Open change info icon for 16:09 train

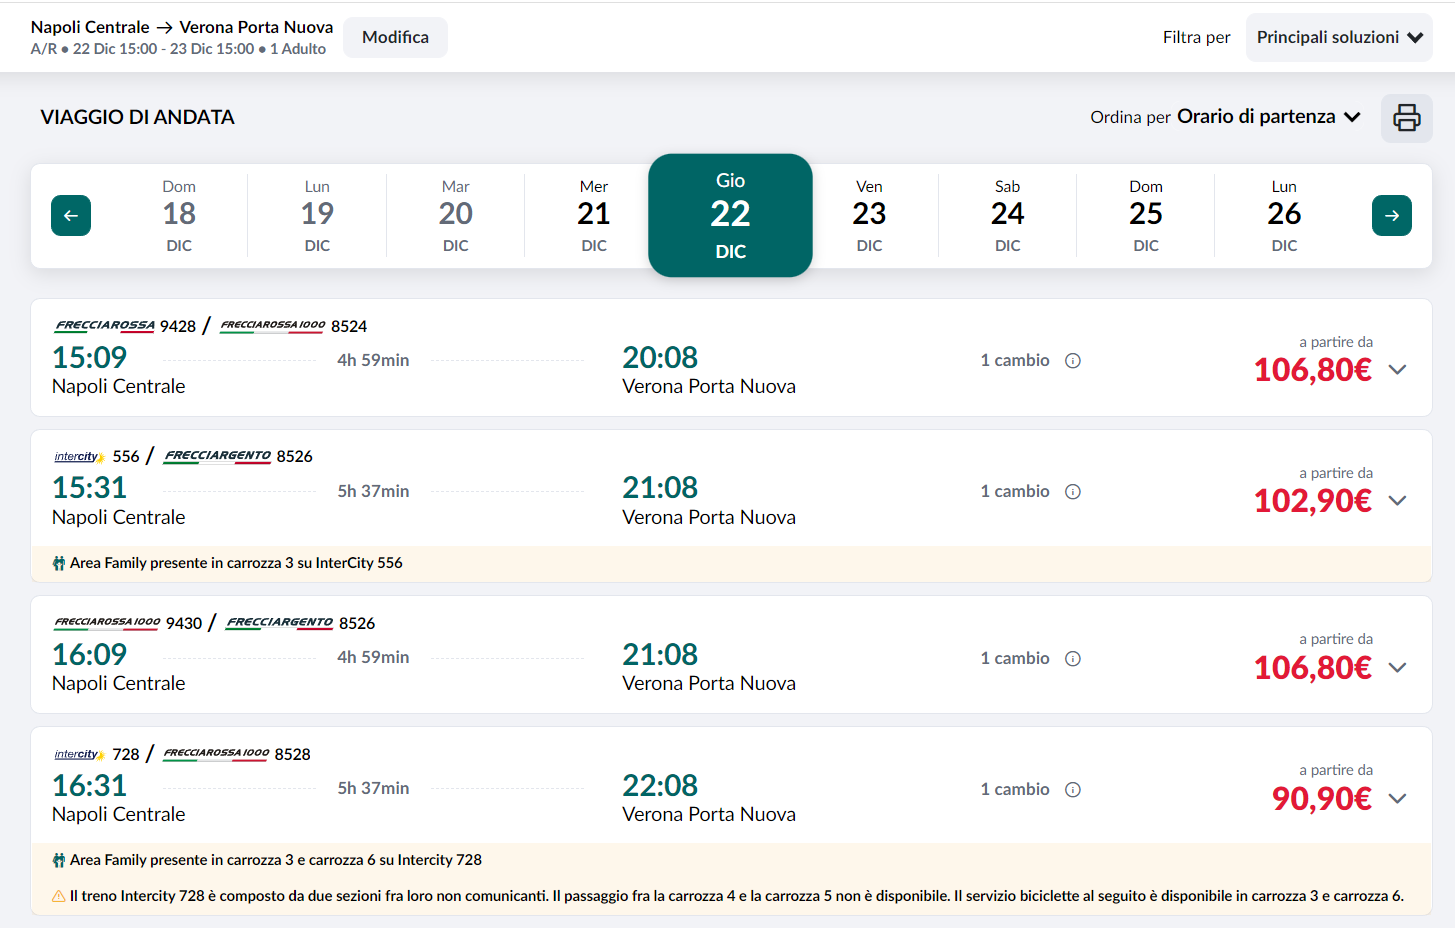click(x=1073, y=659)
